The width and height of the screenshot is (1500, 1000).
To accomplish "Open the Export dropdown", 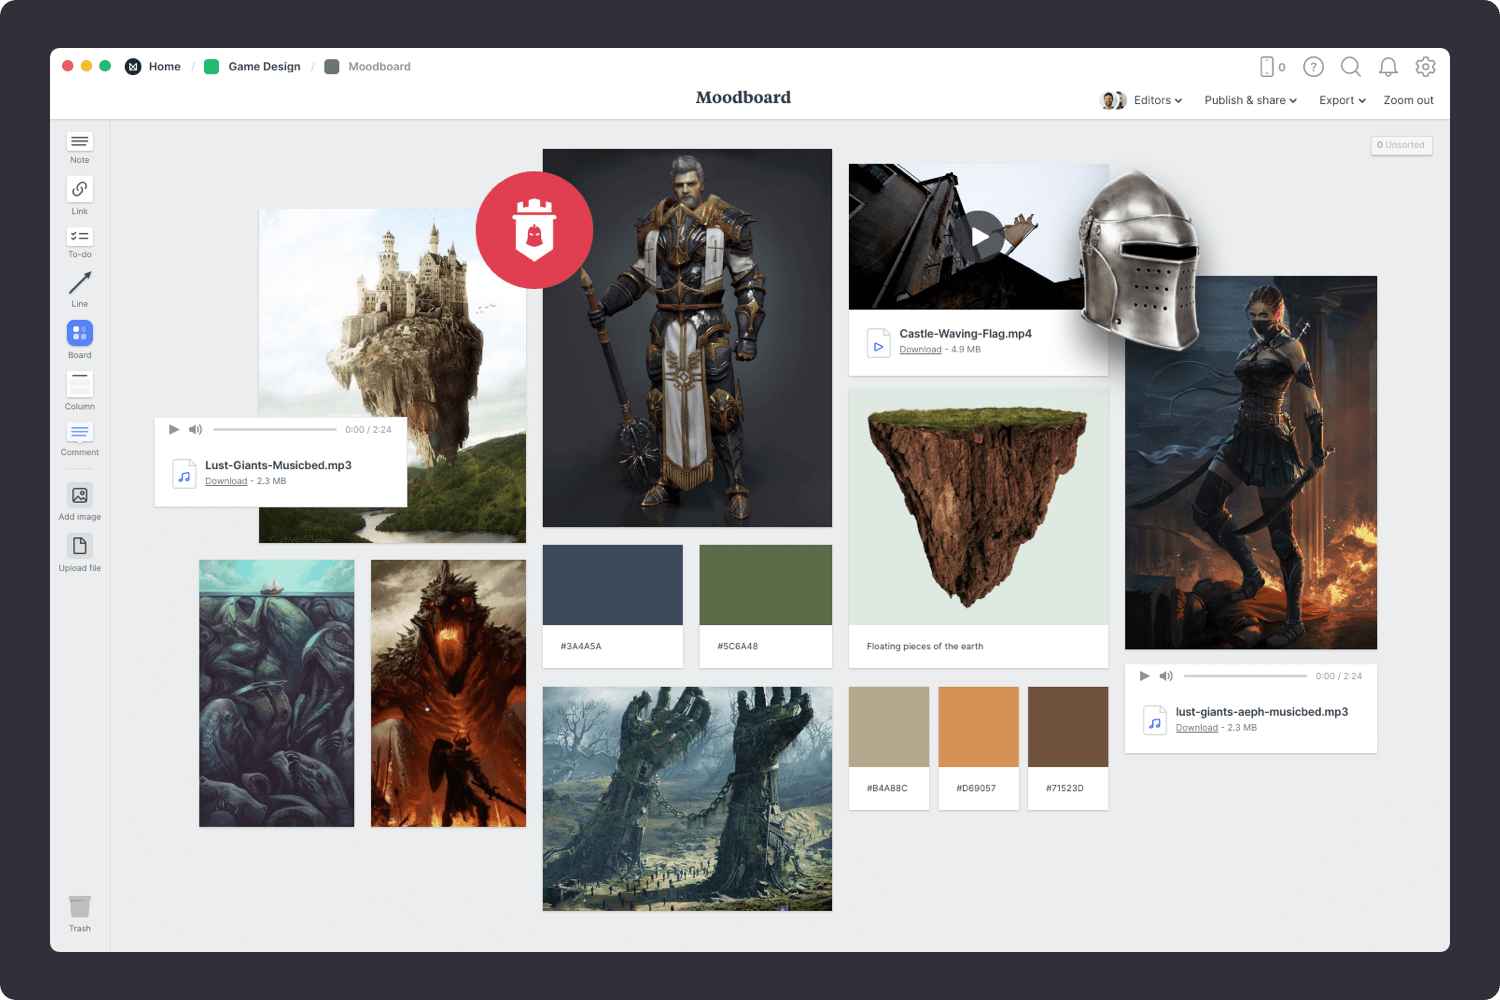I will click(1341, 100).
